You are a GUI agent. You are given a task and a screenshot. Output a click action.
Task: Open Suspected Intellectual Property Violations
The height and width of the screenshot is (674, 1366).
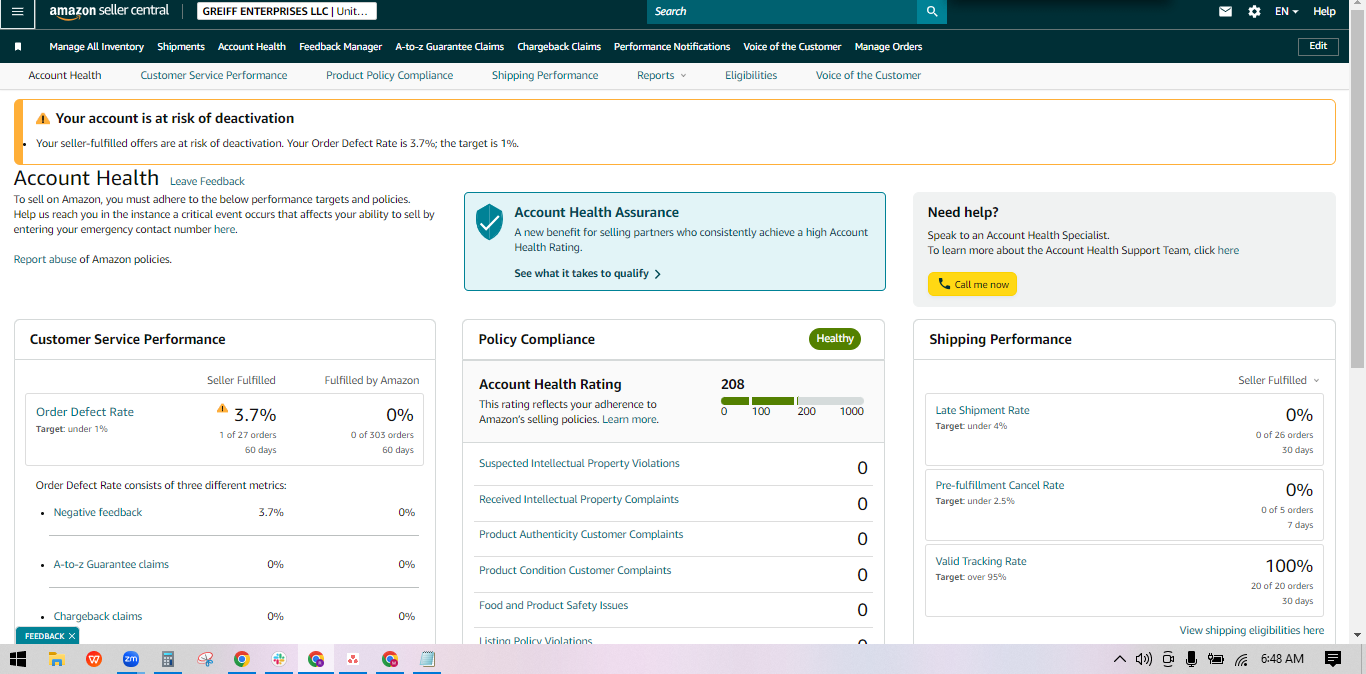tap(579, 463)
